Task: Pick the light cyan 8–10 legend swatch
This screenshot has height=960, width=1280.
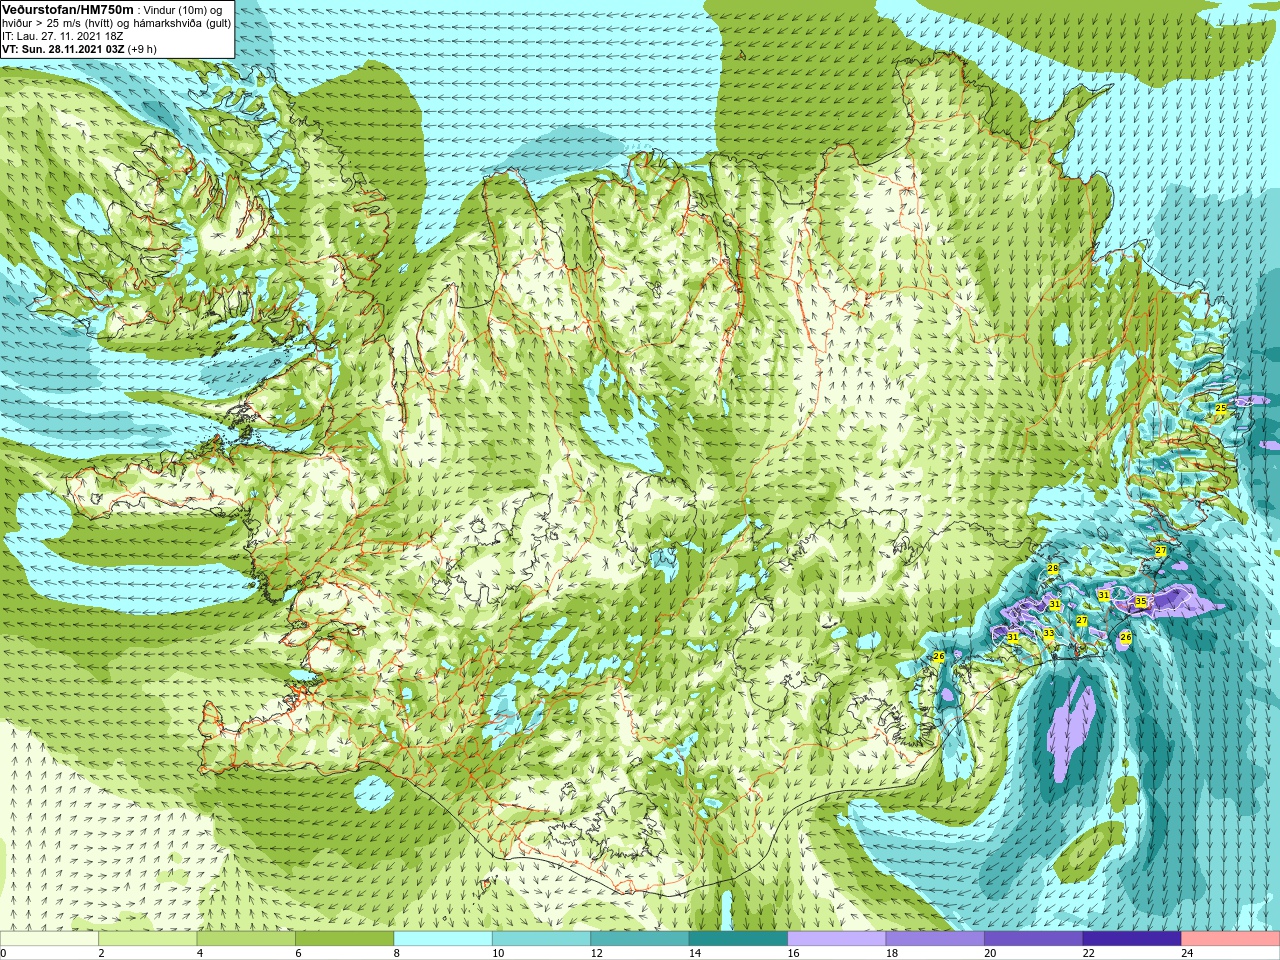Action: [x=443, y=939]
